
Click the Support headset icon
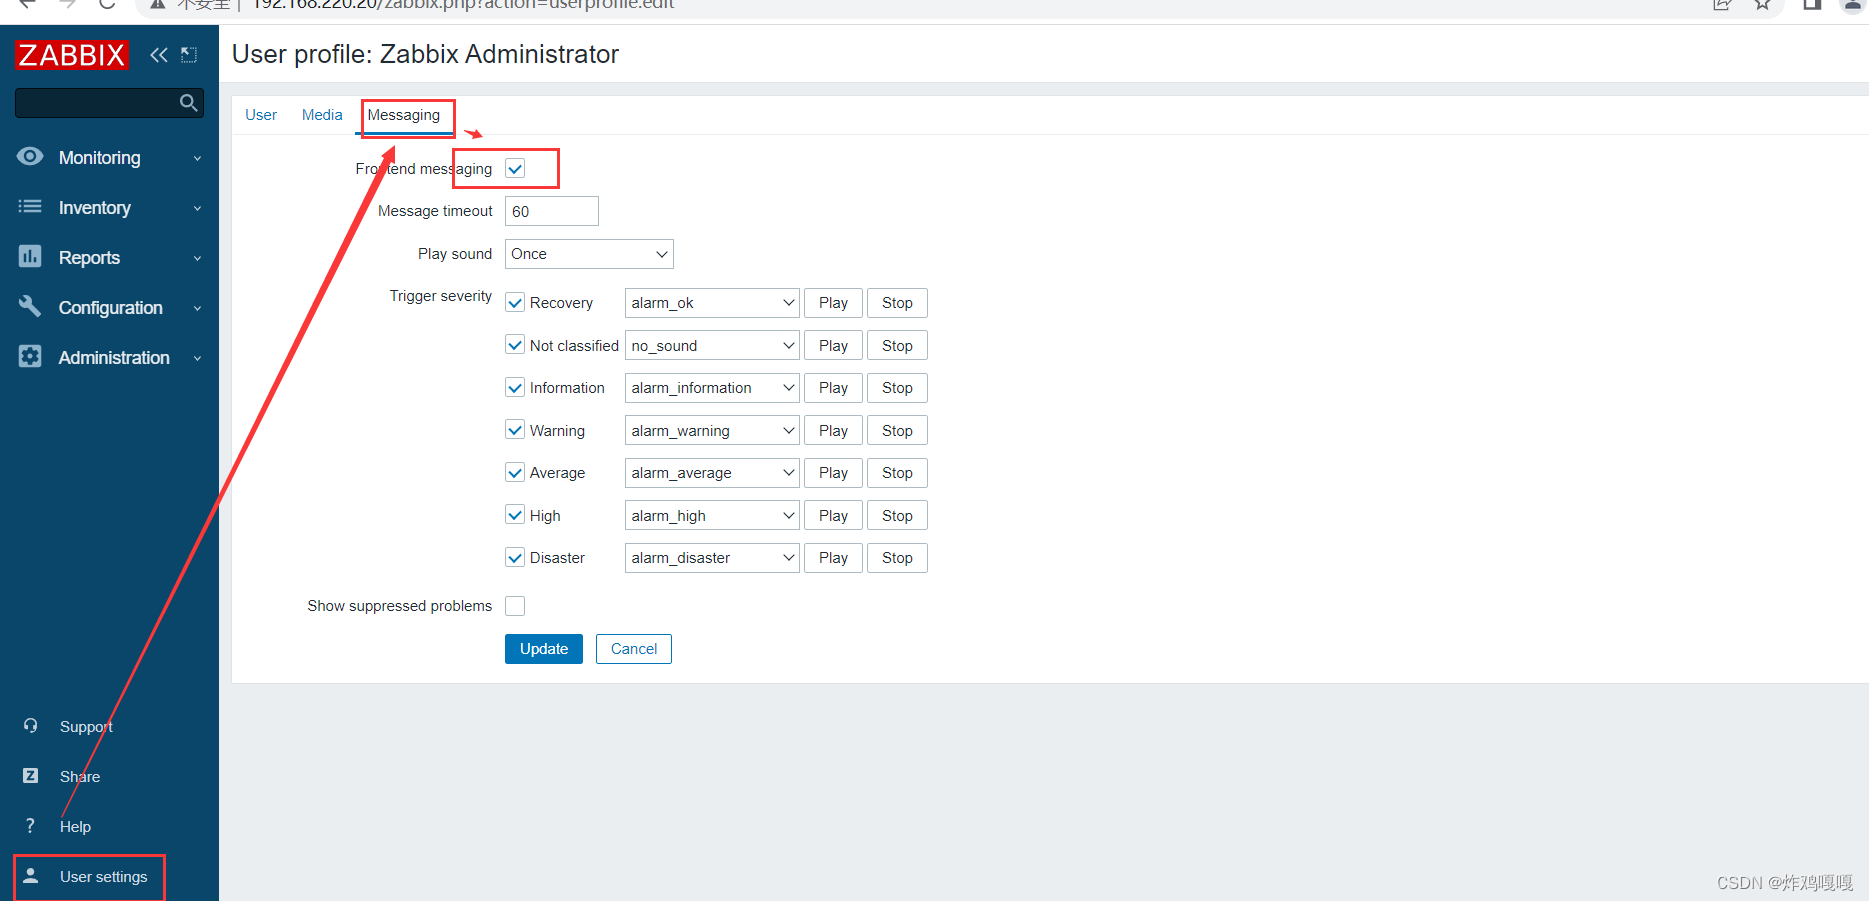click(30, 726)
